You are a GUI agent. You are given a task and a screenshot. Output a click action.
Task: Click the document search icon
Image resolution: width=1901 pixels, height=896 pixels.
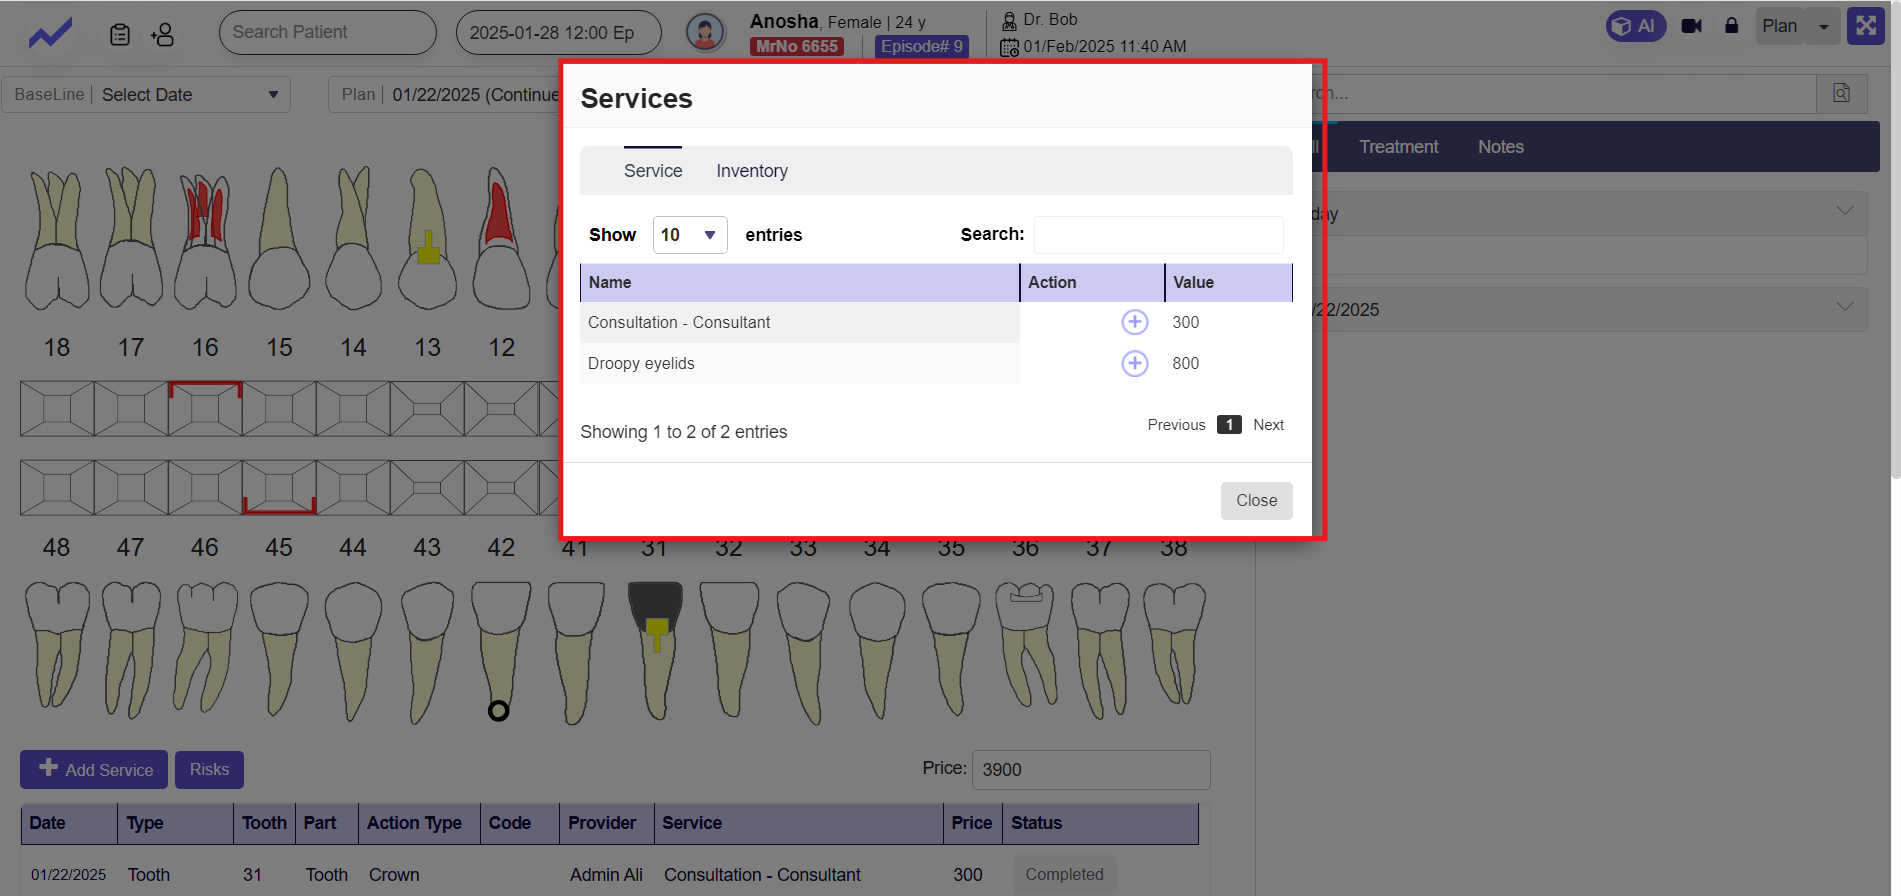click(x=1841, y=94)
